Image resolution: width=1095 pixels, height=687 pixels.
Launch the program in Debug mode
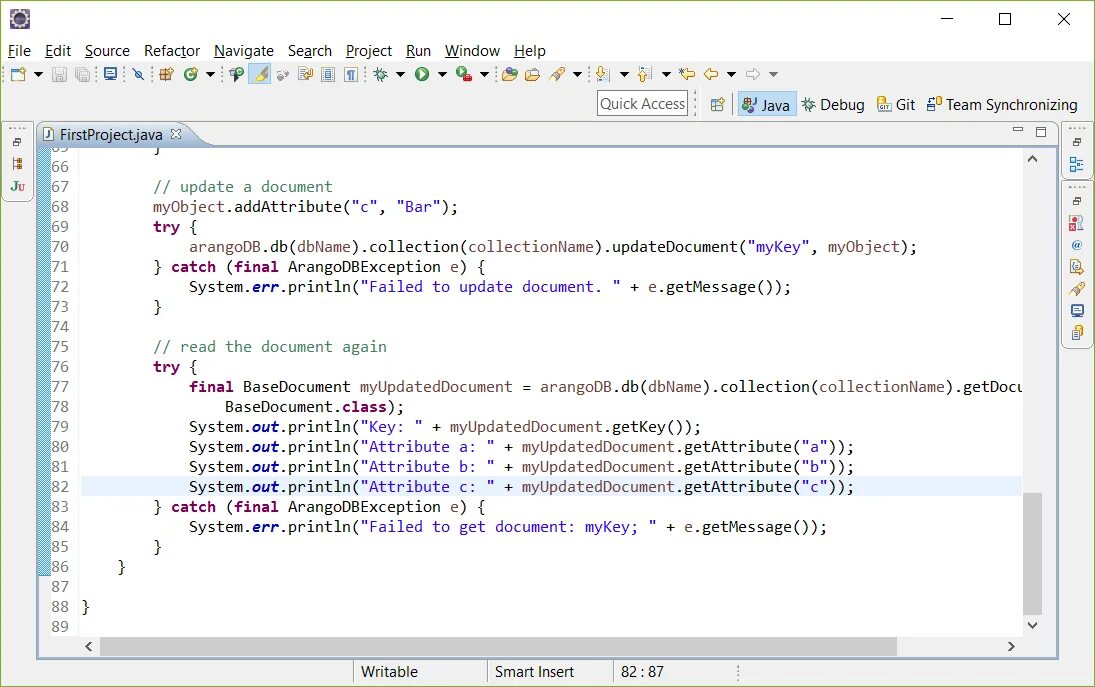379,74
